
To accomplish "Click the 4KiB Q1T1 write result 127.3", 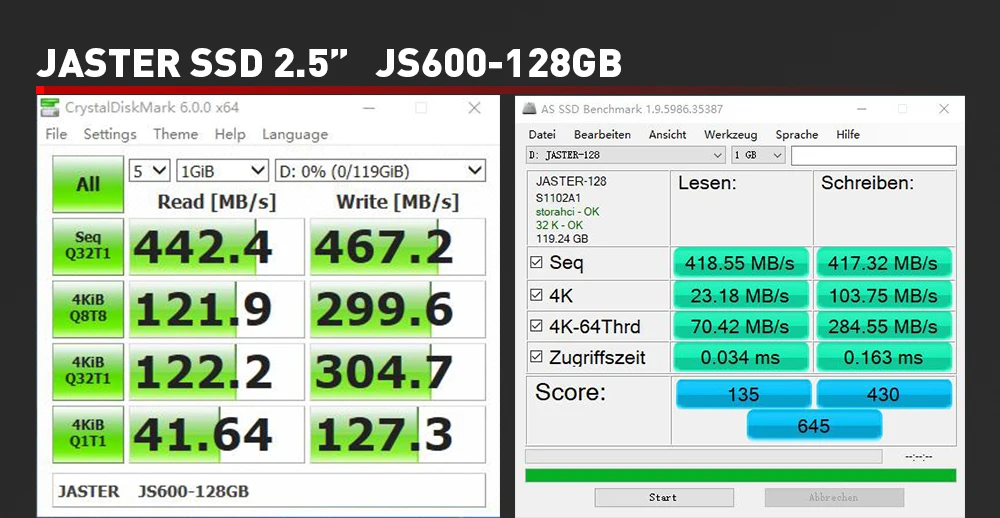I will click(397, 434).
